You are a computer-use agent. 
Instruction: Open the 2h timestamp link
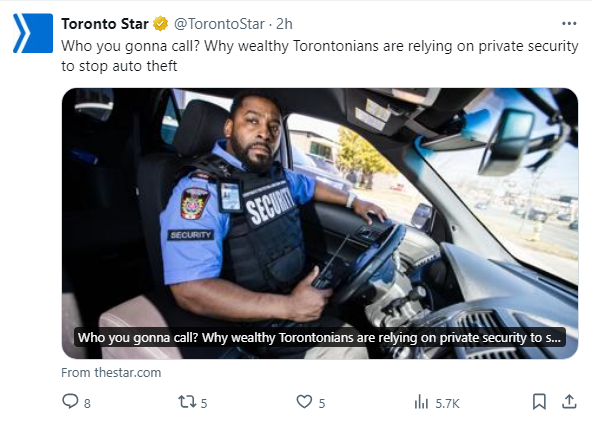coord(284,24)
